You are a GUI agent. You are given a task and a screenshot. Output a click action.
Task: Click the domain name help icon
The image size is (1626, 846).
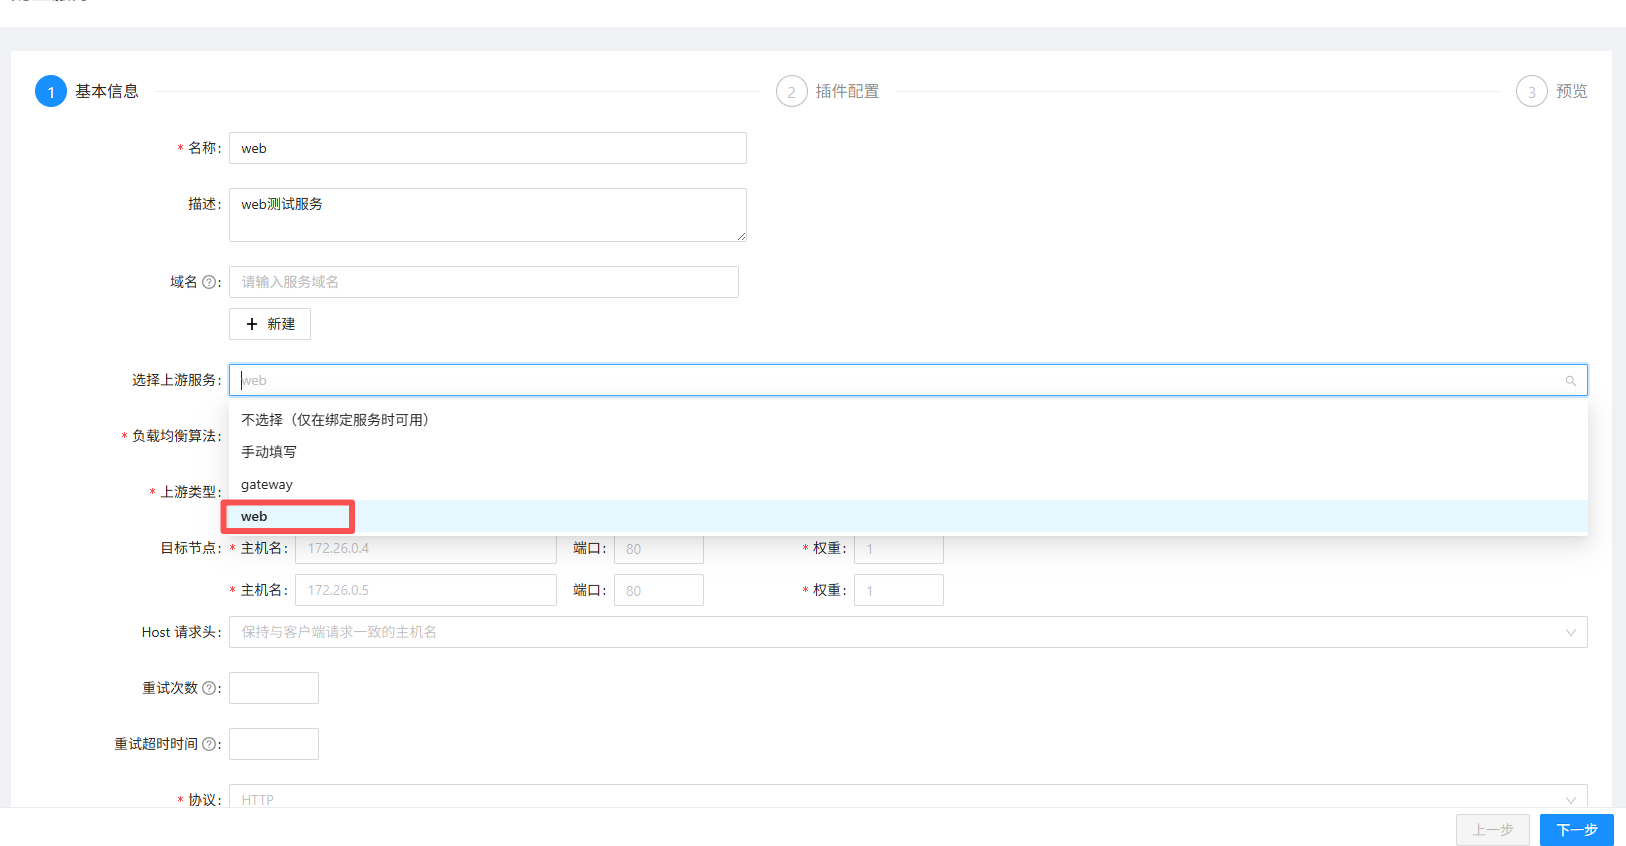pos(209,282)
